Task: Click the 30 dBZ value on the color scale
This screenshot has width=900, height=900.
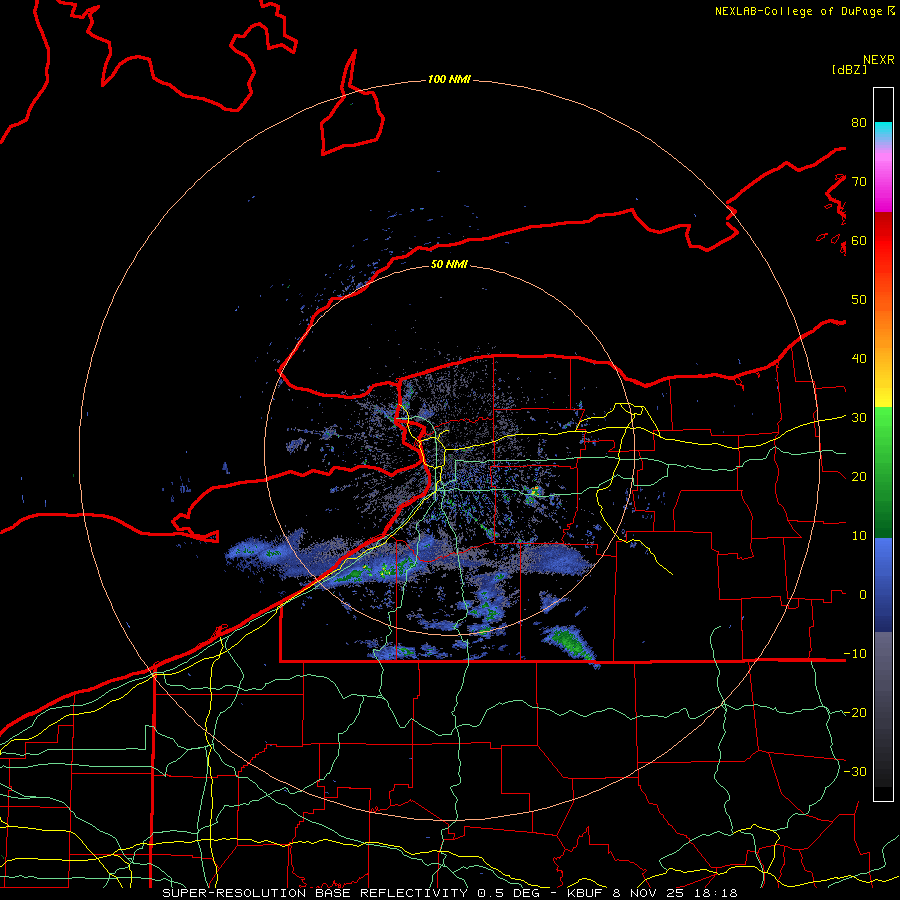Action: pos(859,417)
